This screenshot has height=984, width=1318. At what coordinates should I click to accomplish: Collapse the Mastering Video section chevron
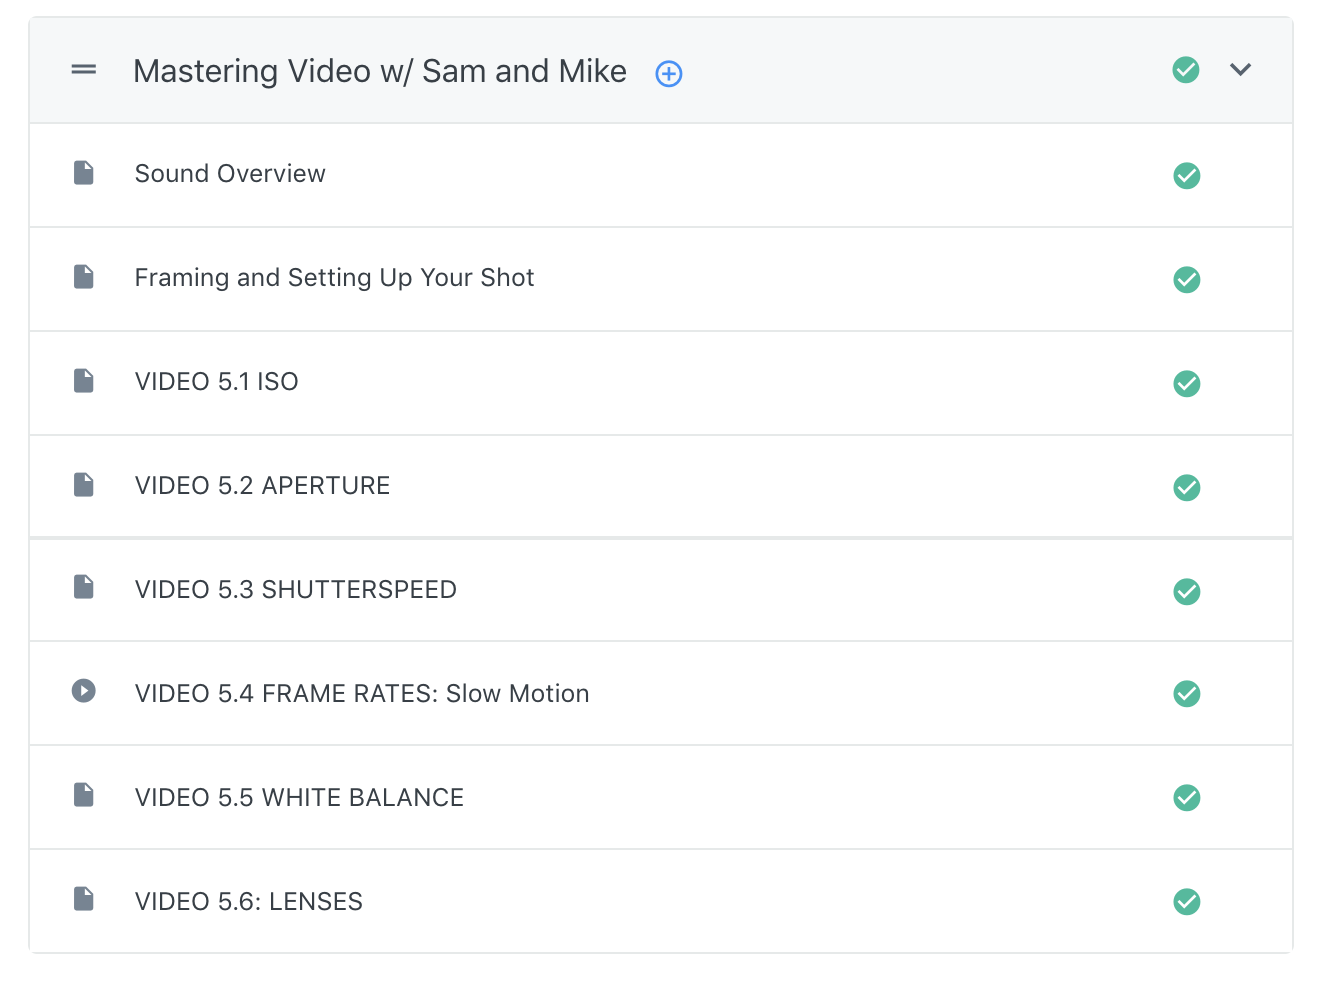click(x=1240, y=70)
